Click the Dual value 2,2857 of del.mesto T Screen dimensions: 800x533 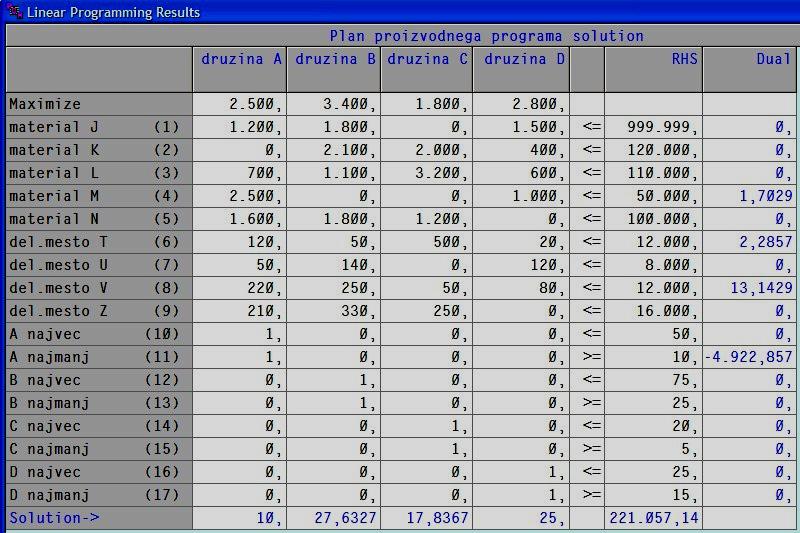749,242
